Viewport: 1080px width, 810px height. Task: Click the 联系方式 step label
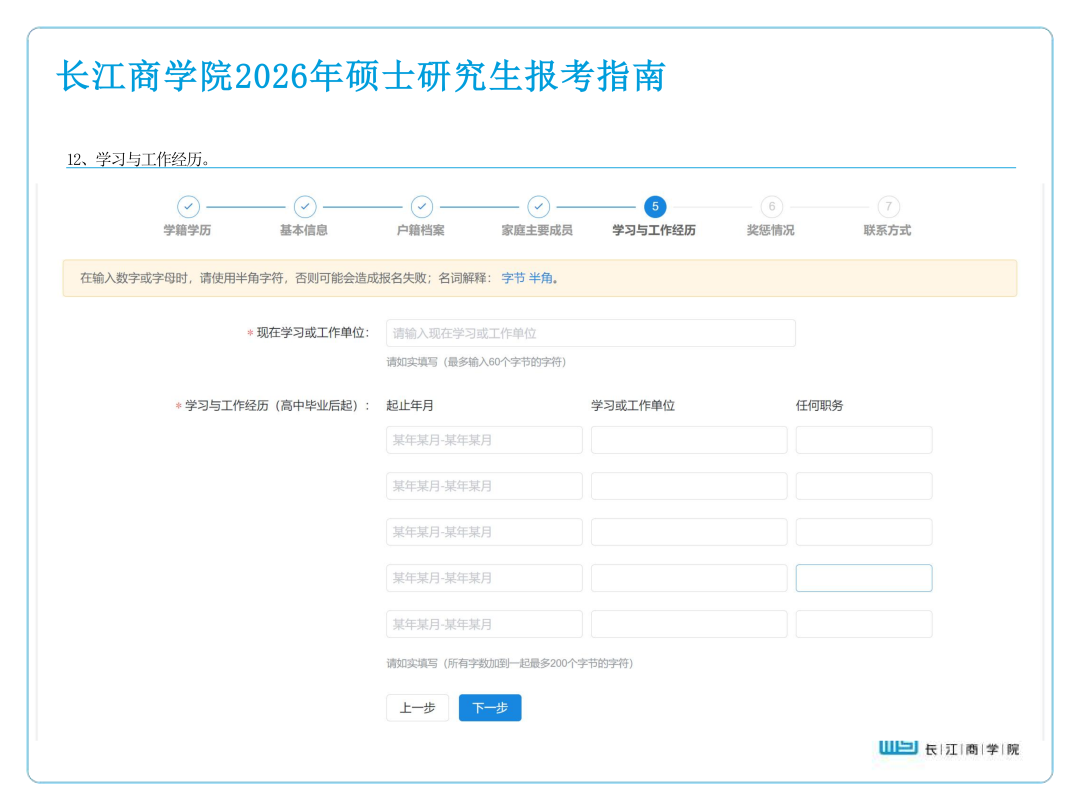coord(888,230)
